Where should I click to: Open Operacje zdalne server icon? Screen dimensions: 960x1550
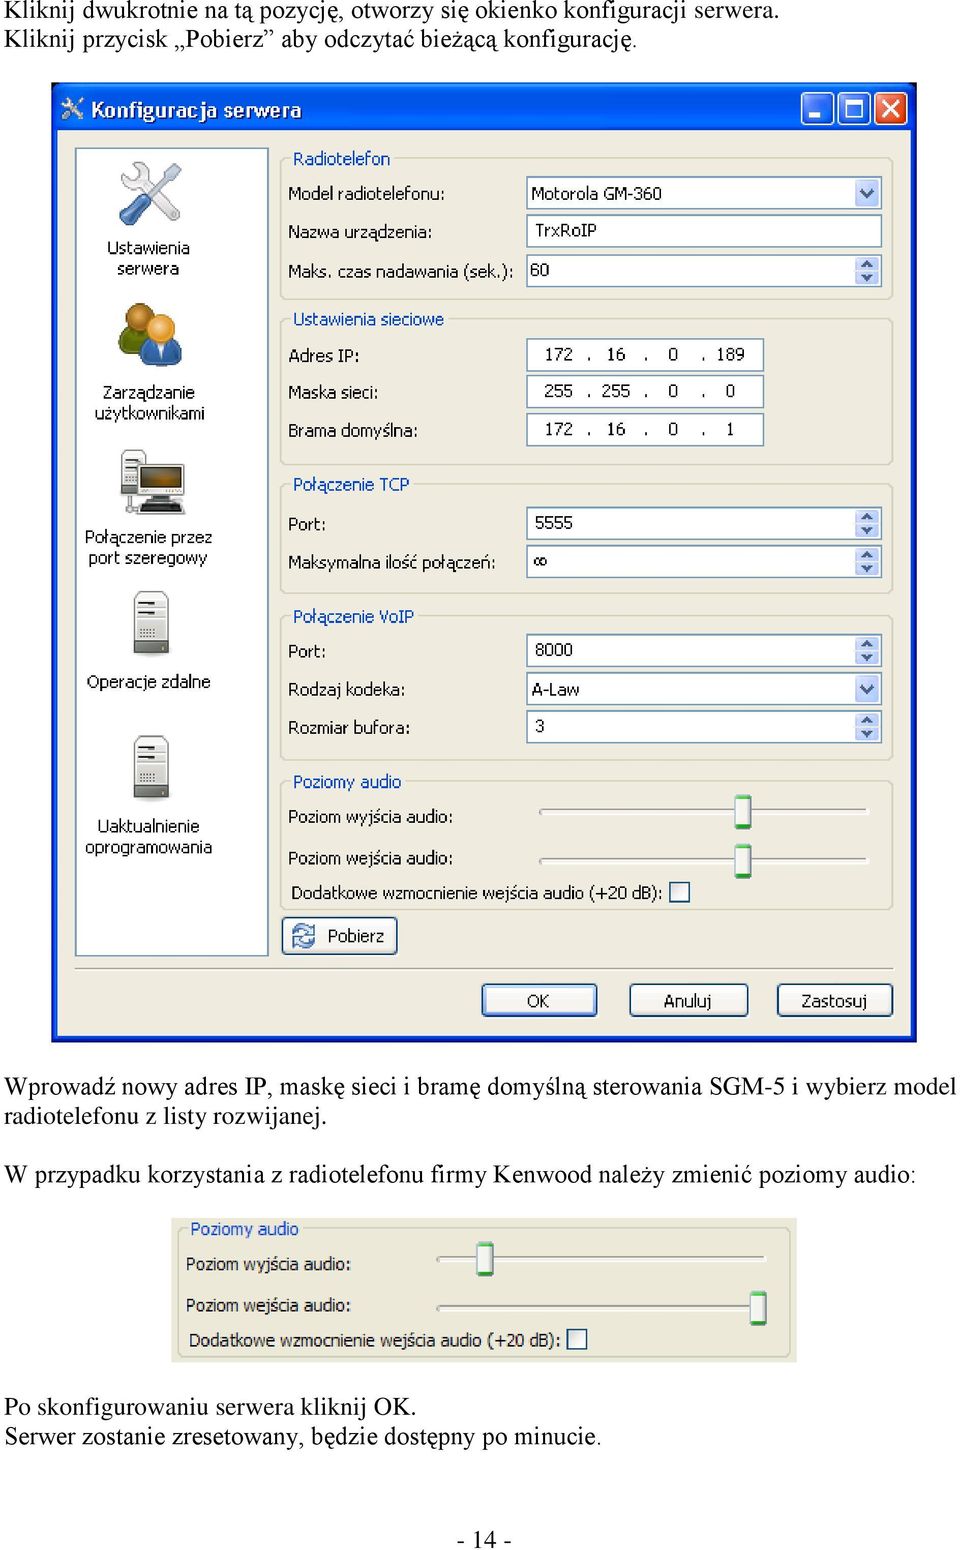[x=151, y=623]
